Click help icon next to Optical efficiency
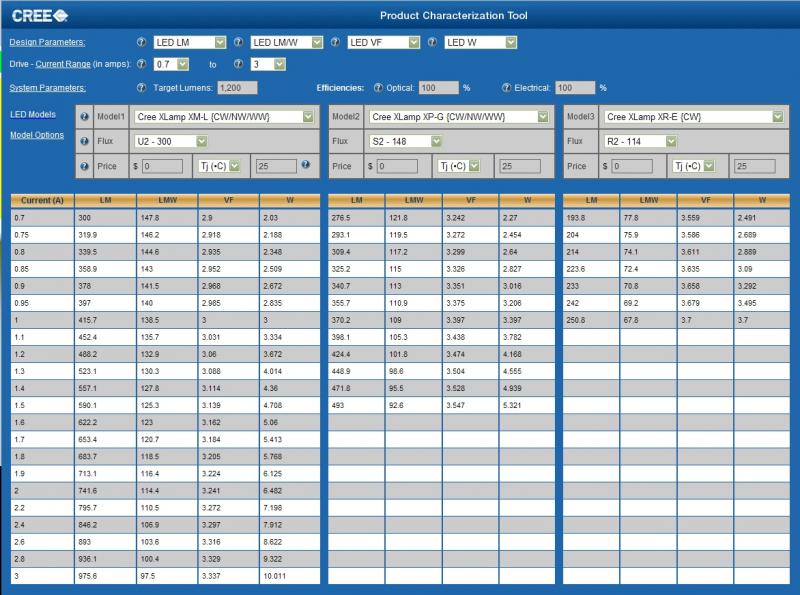This screenshot has height=595, width=800. click(x=378, y=88)
